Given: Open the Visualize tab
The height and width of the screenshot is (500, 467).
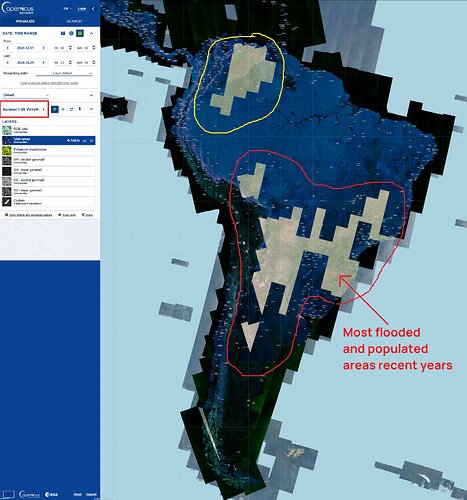Looking at the screenshot, I should coord(25,21).
